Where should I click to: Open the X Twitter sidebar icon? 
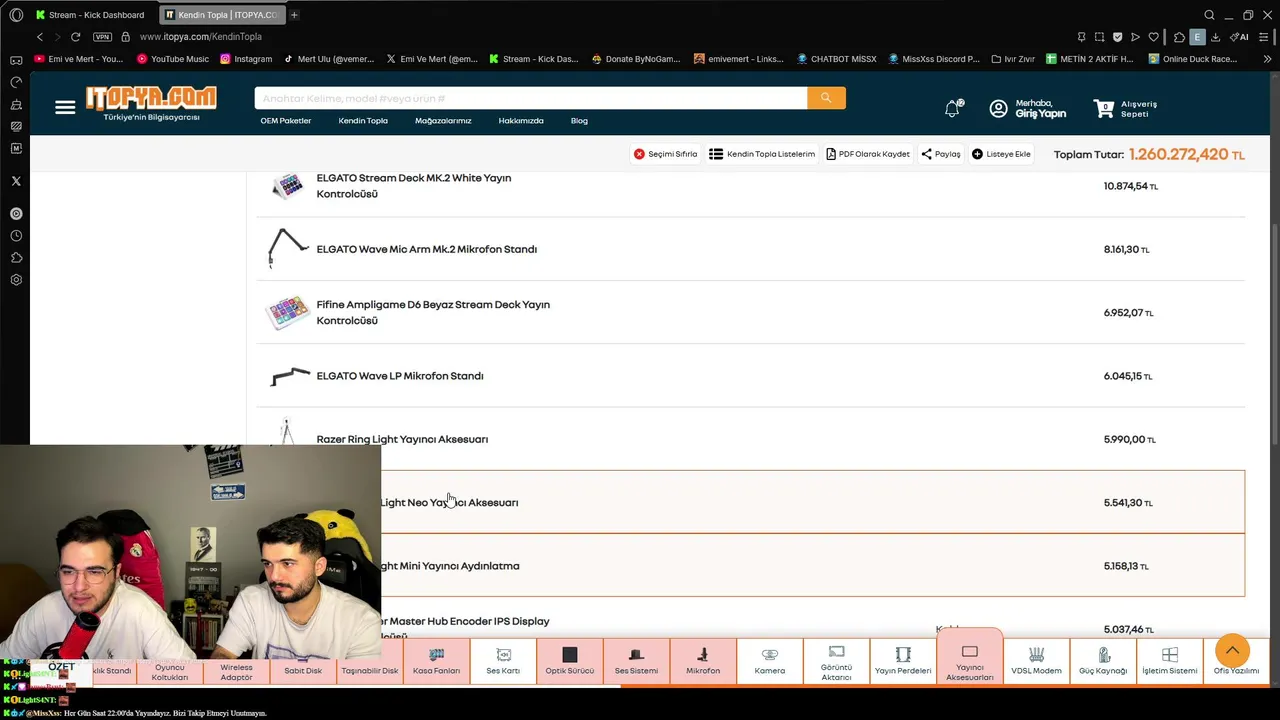point(16,181)
